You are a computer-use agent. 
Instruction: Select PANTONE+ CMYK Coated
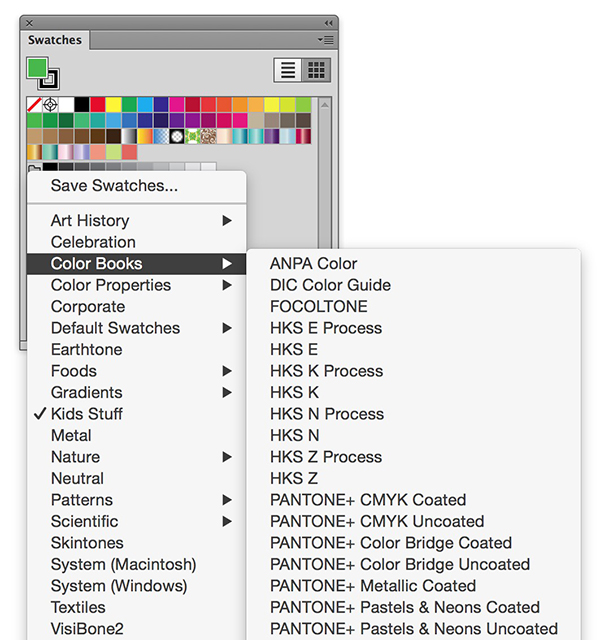point(413,500)
